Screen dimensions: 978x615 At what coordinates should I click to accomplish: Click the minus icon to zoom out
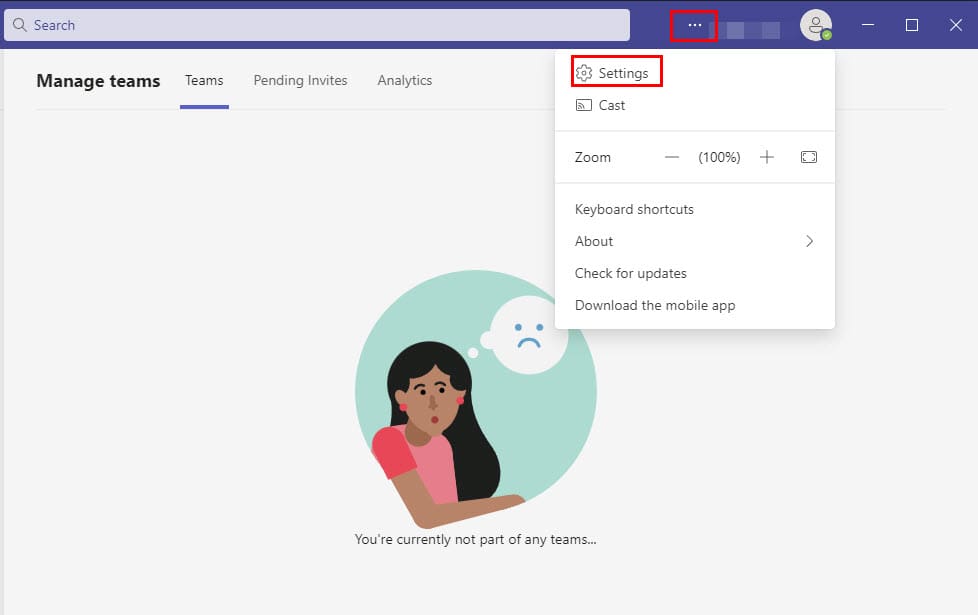[672, 157]
